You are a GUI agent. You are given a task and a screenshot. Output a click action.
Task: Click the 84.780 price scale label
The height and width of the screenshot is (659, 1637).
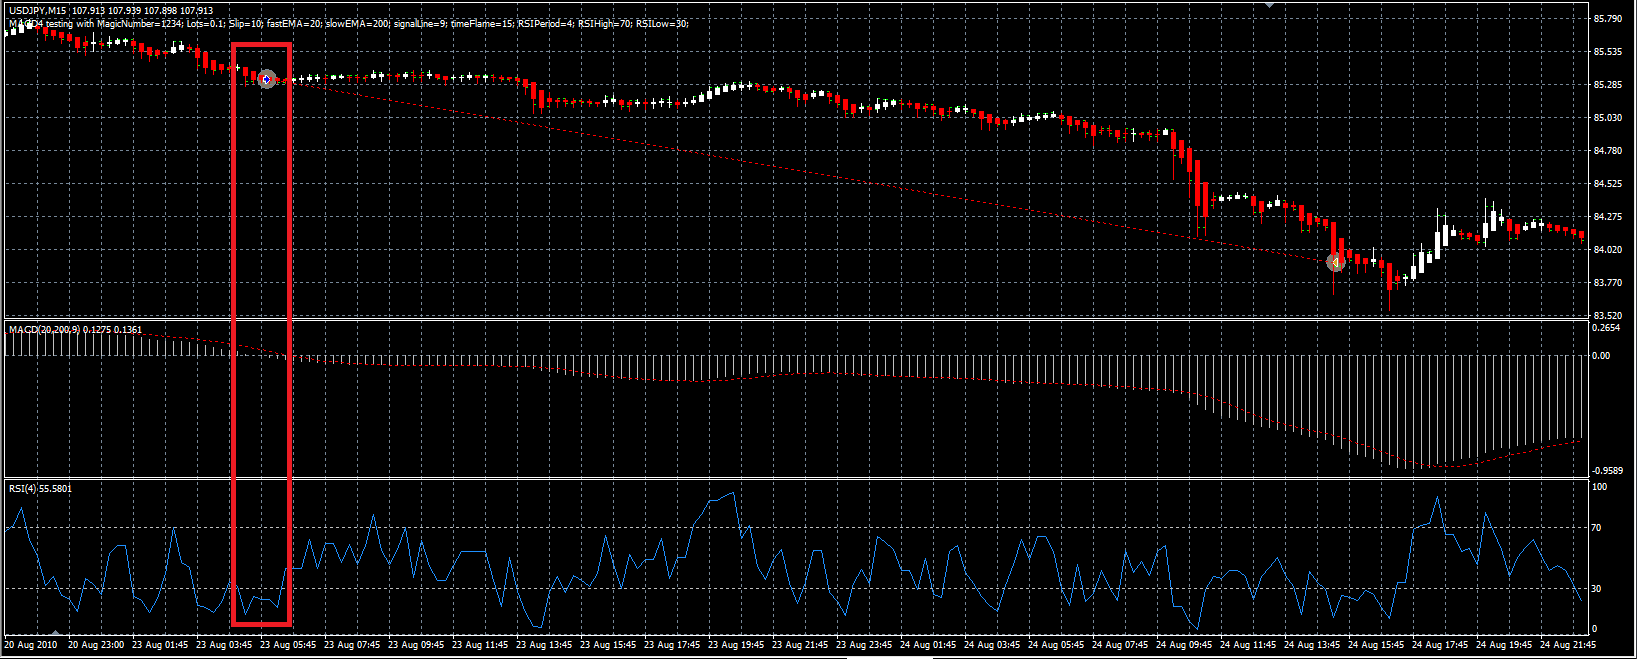pyautogui.click(x=1608, y=150)
